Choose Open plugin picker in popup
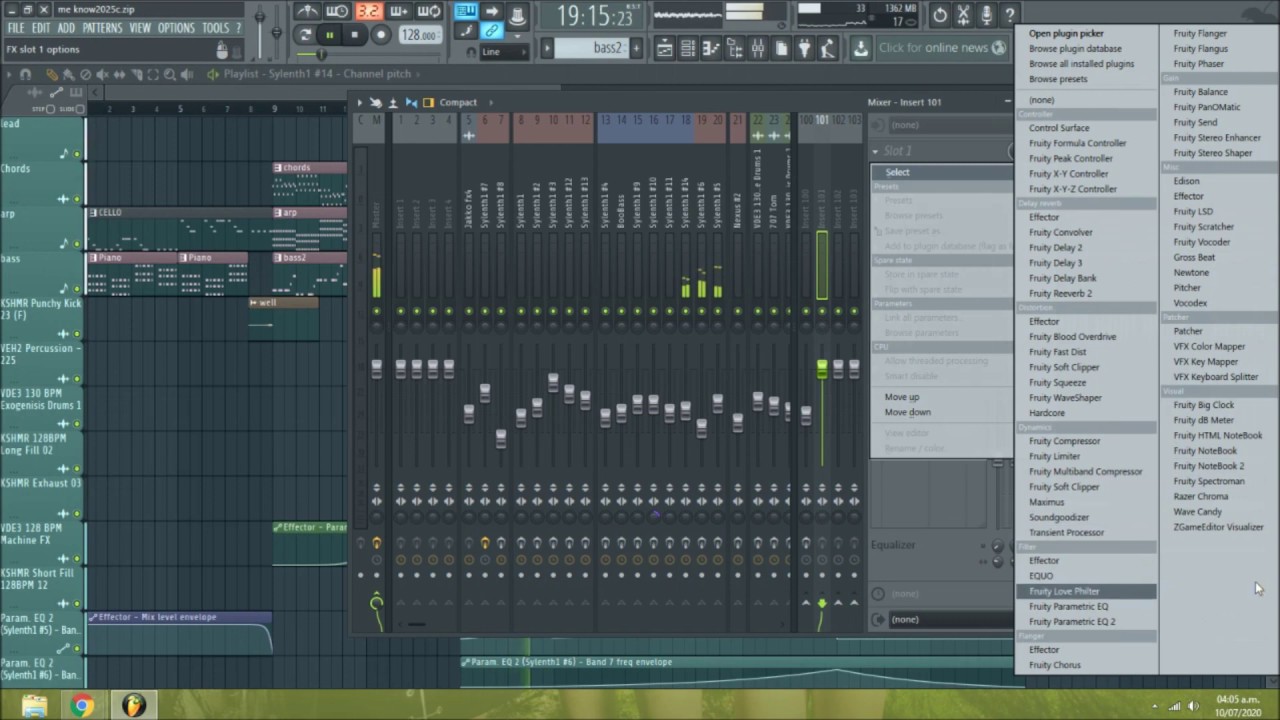The image size is (1280, 720). point(1066,33)
